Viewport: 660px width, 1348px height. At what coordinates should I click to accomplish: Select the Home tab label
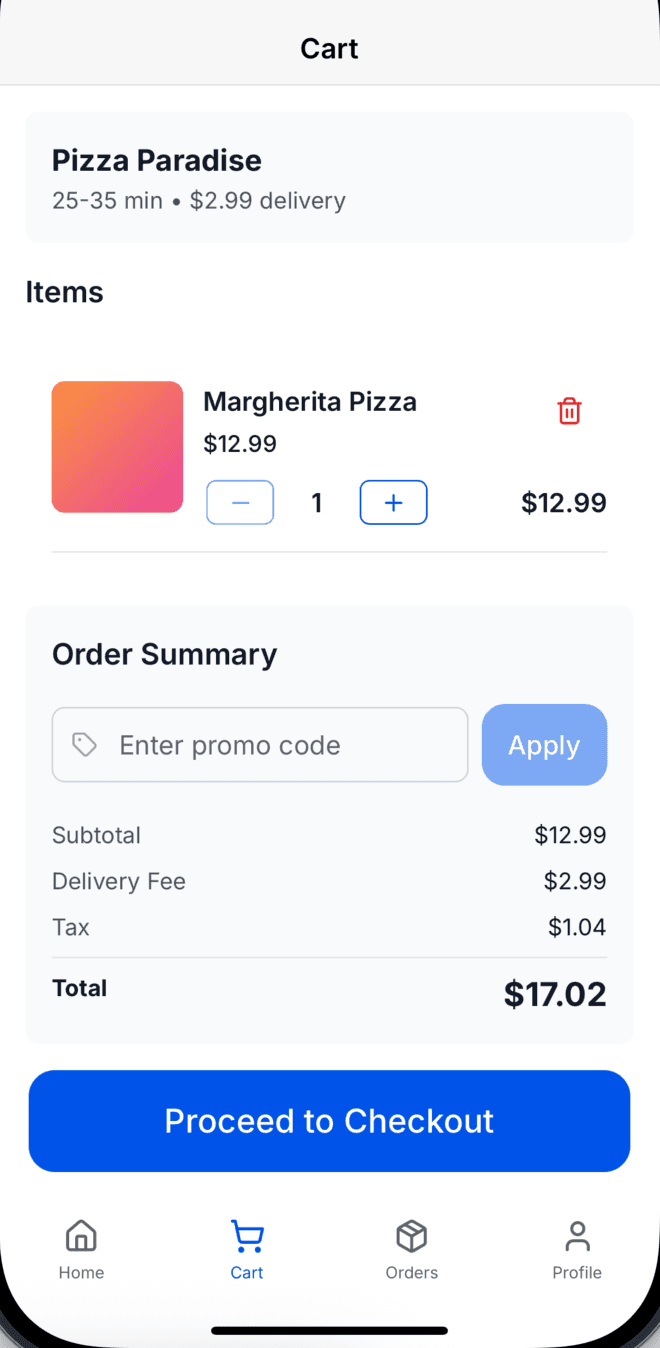(x=81, y=1272)
